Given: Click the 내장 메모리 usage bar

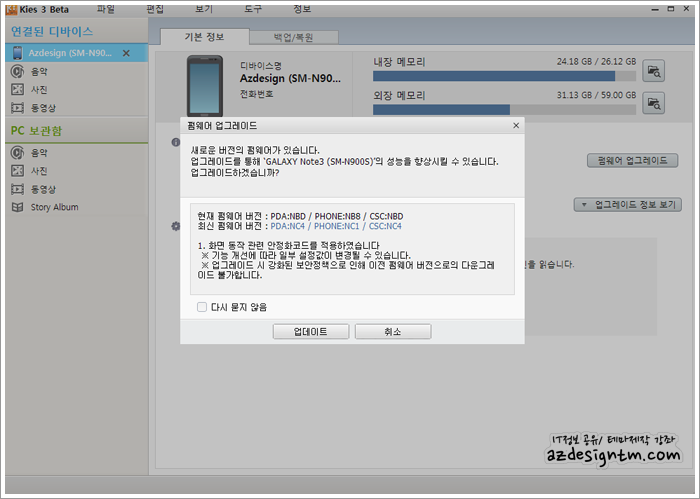Looking at the screenshot, I should [504, 76].
